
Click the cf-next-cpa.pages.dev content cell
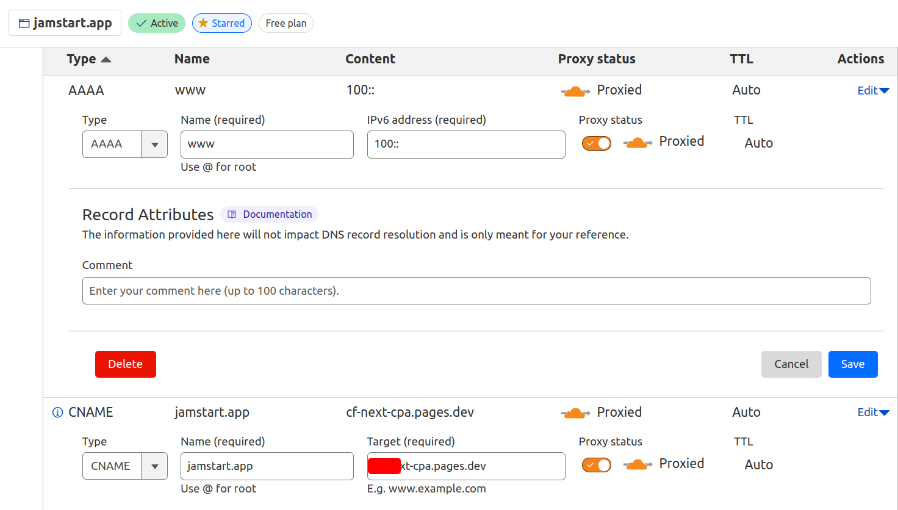410,412
